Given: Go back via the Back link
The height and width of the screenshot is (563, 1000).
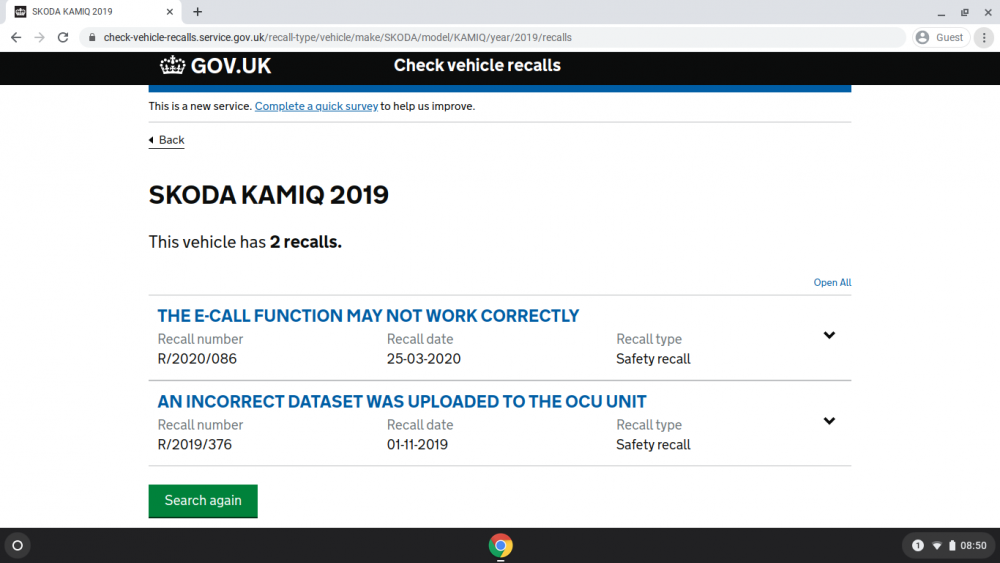Looking at the screenshot, I should click(167, 140).
